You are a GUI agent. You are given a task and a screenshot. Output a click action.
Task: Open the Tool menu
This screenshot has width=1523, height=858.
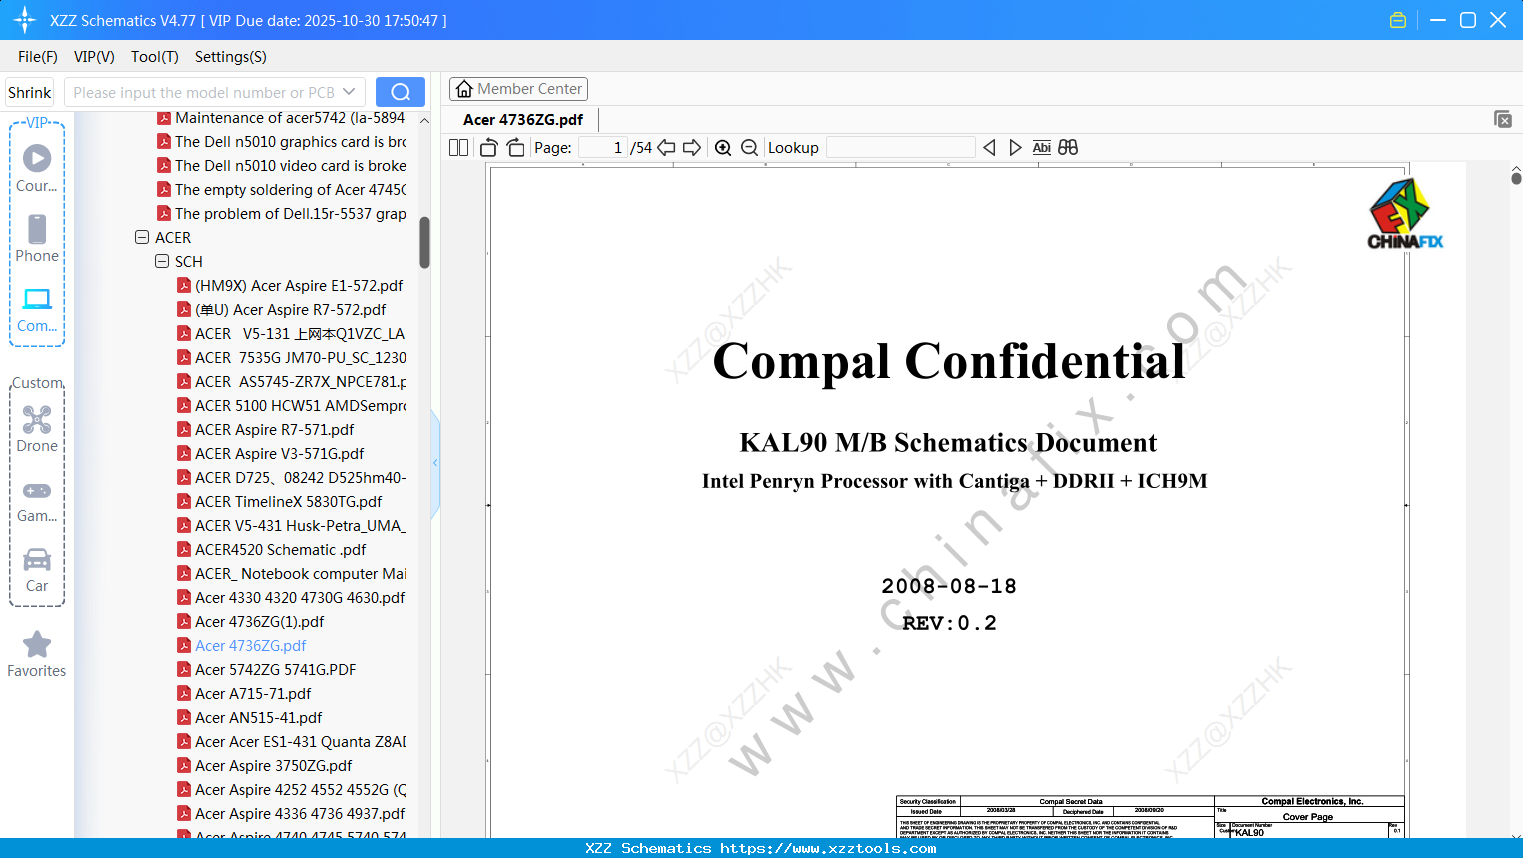pos(155,57)
